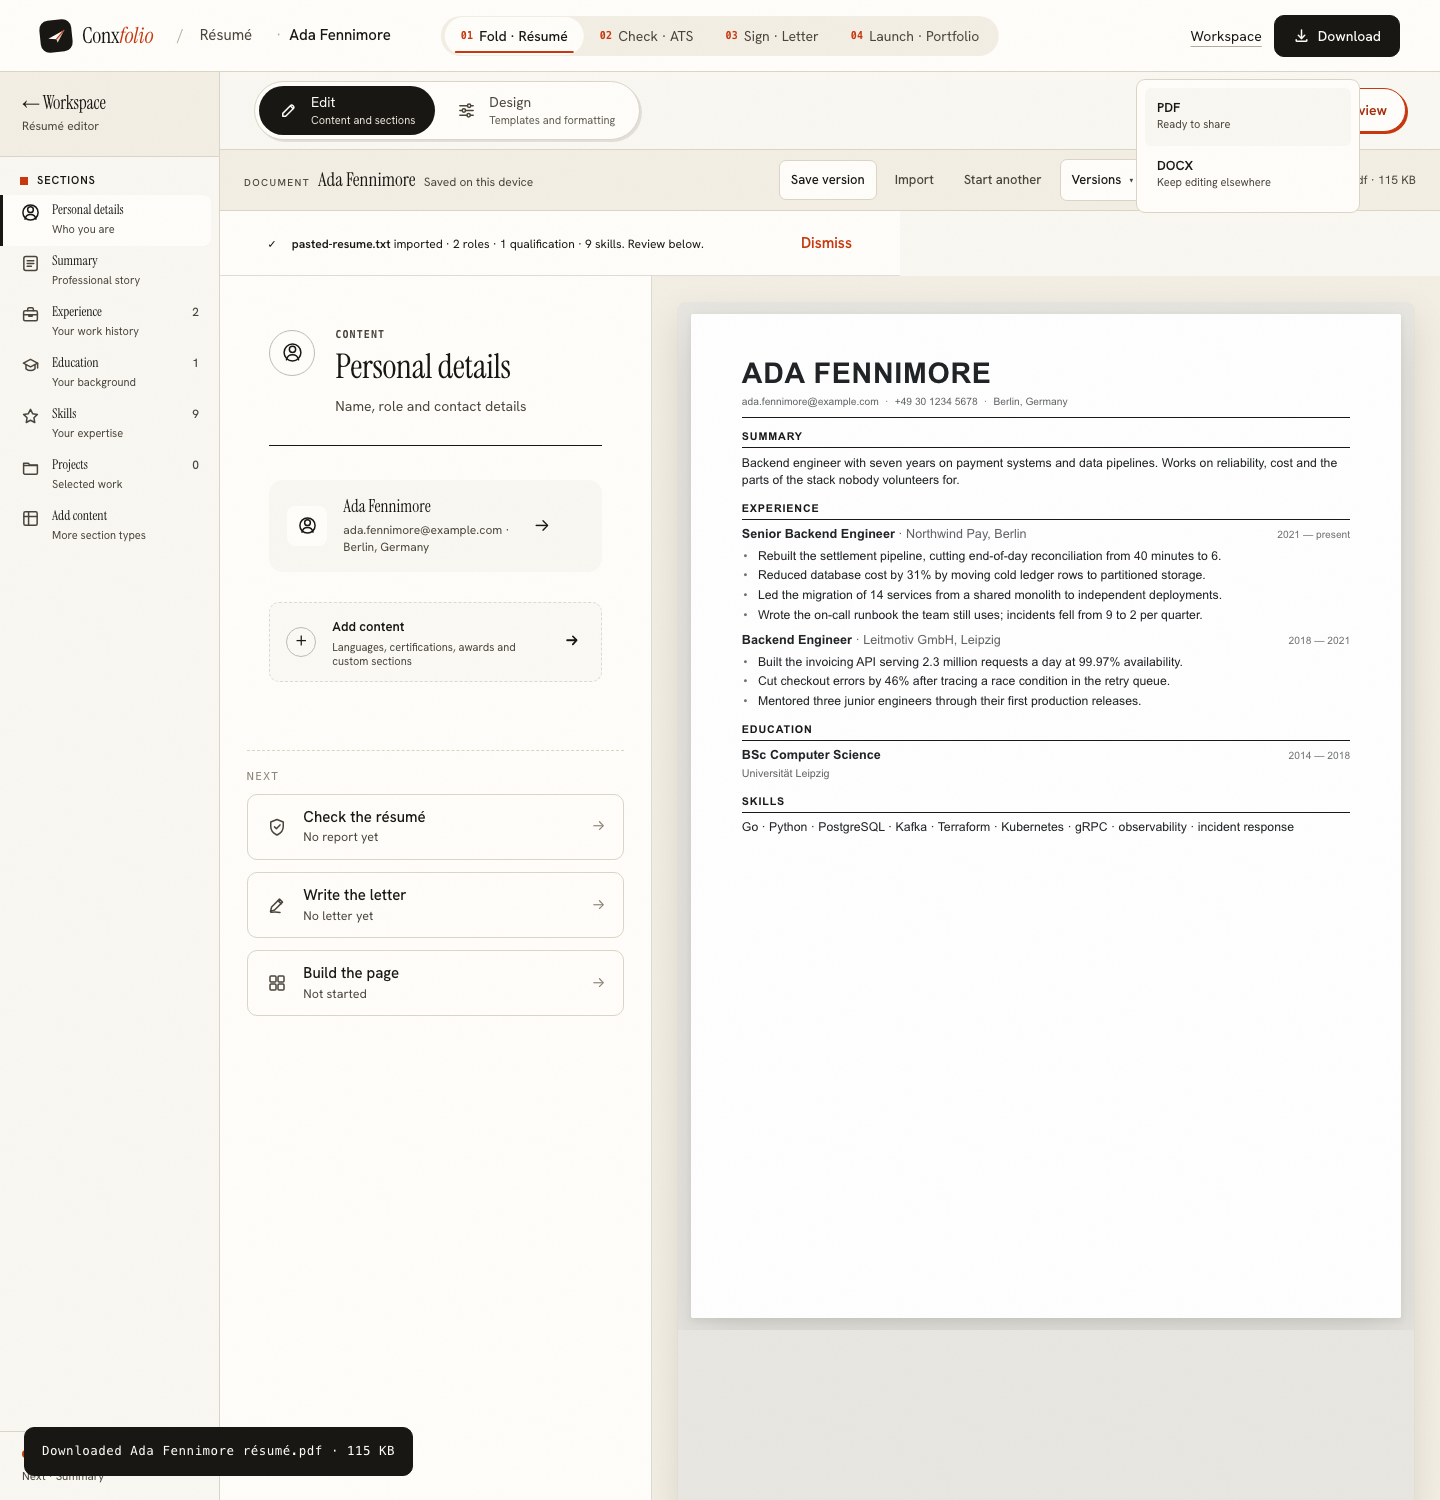The image size is (1440, 1500).
Task: Click the Import button
Action: click(x=914, y=180)
